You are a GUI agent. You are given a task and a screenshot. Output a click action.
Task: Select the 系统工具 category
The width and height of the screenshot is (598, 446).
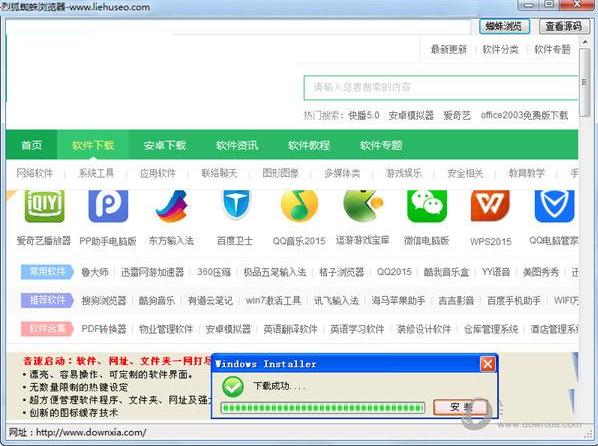coord(96,173)
